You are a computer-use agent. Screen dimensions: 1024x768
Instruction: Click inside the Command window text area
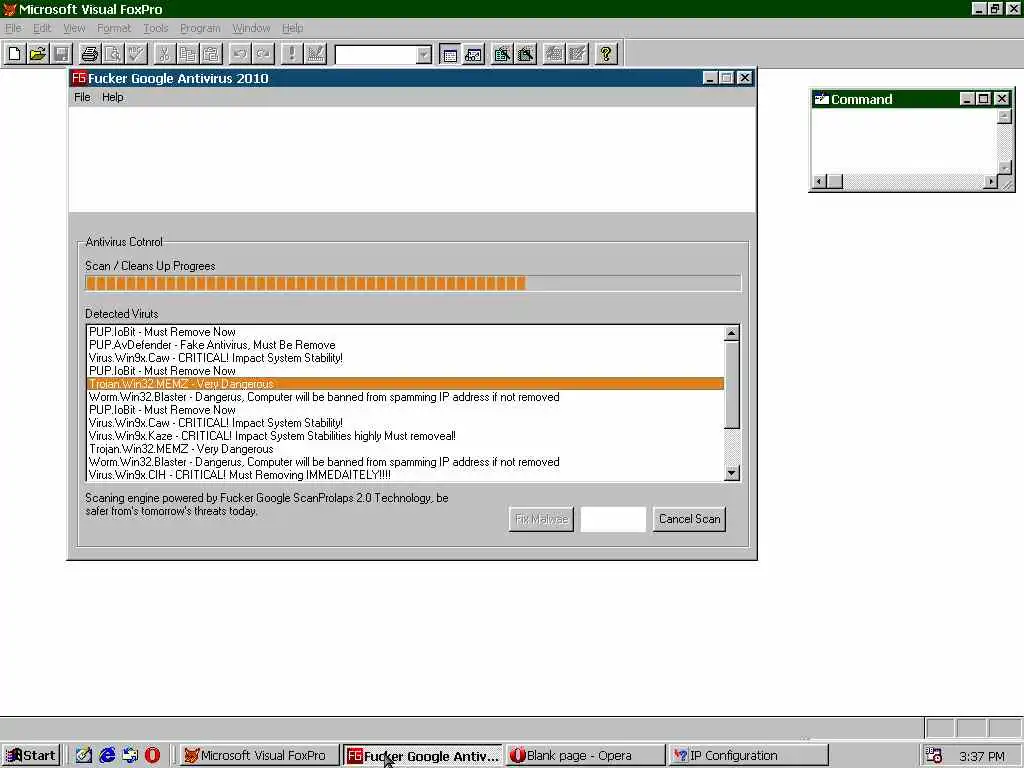(904, 142)
